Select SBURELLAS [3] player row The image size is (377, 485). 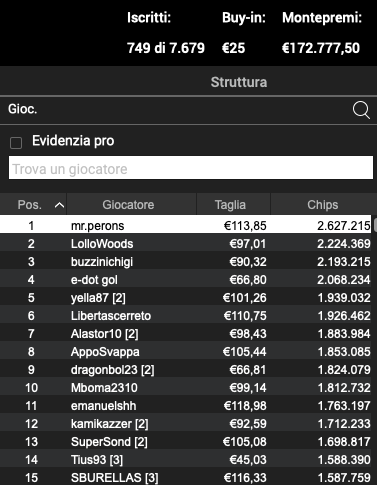coord(185,477)
